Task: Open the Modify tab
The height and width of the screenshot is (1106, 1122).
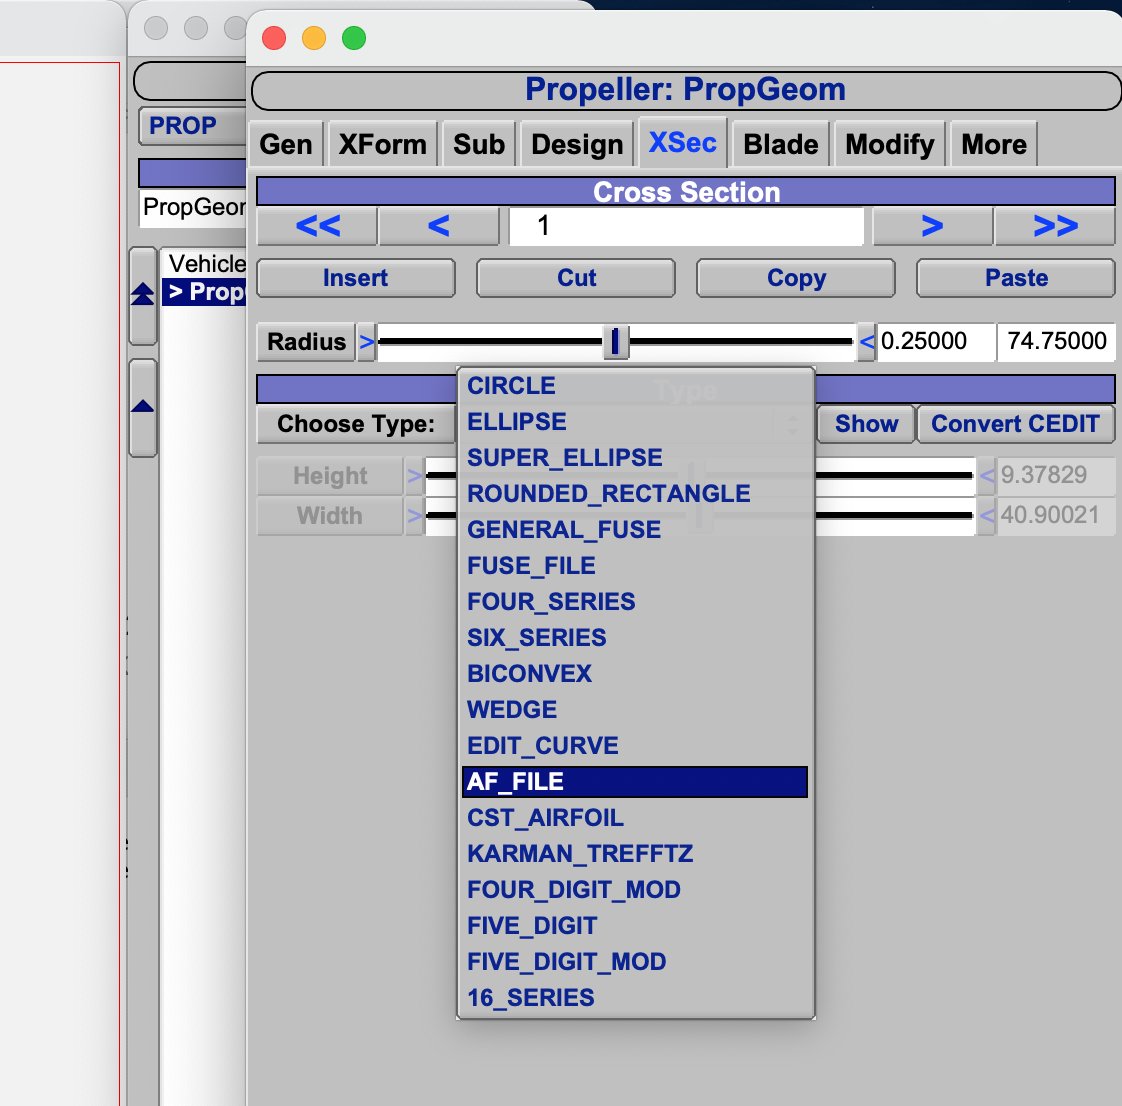Action: click(x=889, y=145)
